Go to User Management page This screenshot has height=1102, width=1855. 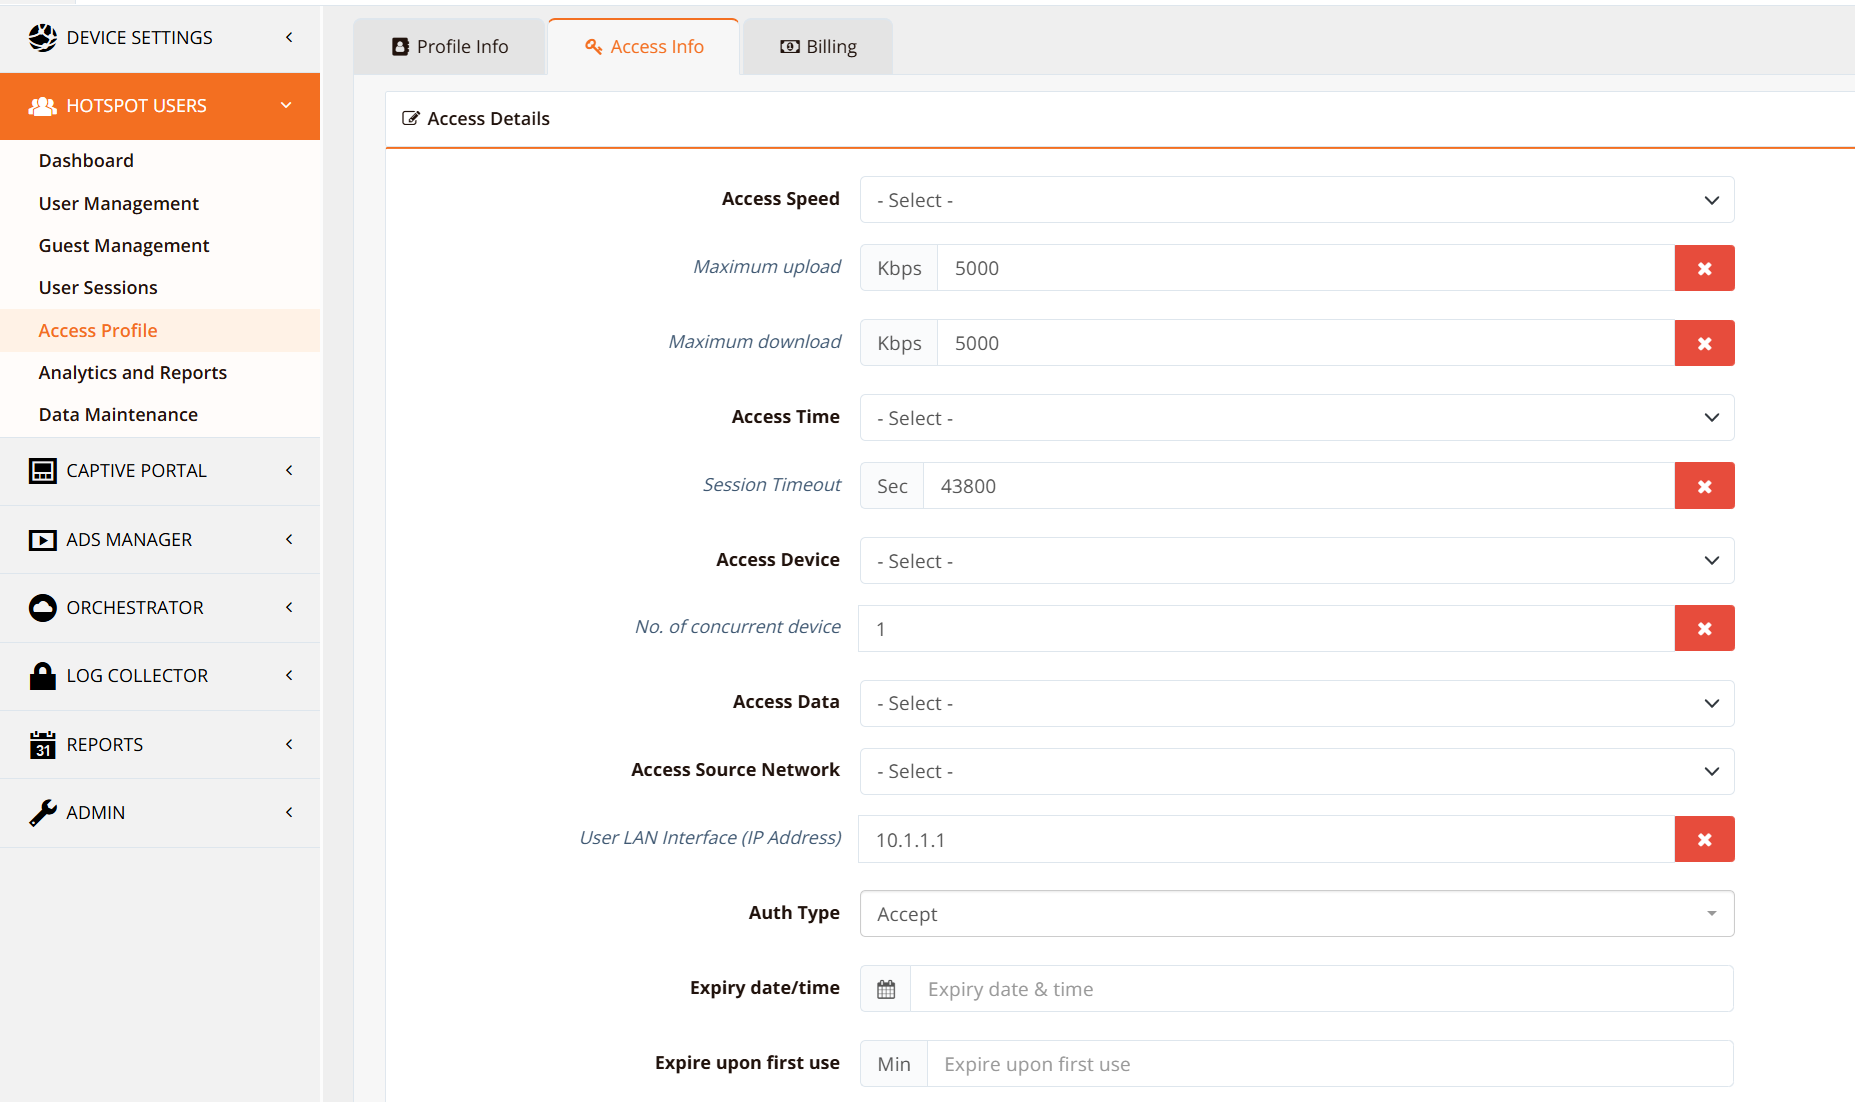119,204
